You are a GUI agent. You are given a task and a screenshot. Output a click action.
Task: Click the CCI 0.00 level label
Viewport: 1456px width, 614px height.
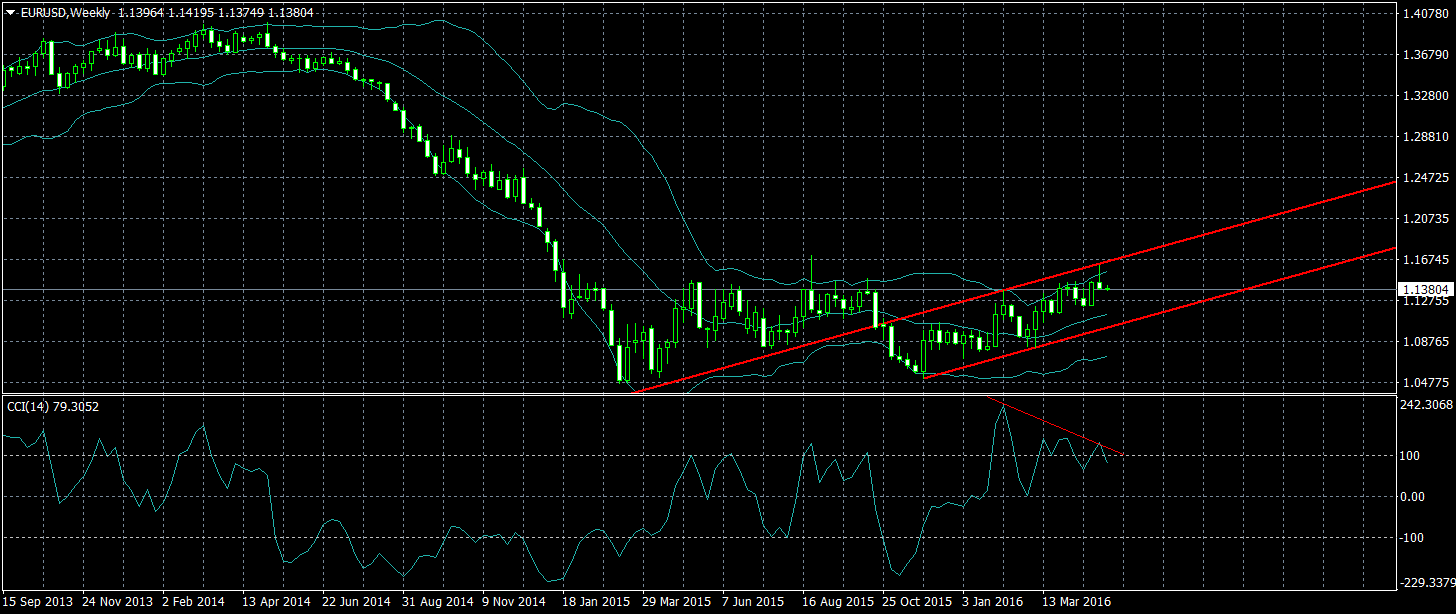point(1412,497)
